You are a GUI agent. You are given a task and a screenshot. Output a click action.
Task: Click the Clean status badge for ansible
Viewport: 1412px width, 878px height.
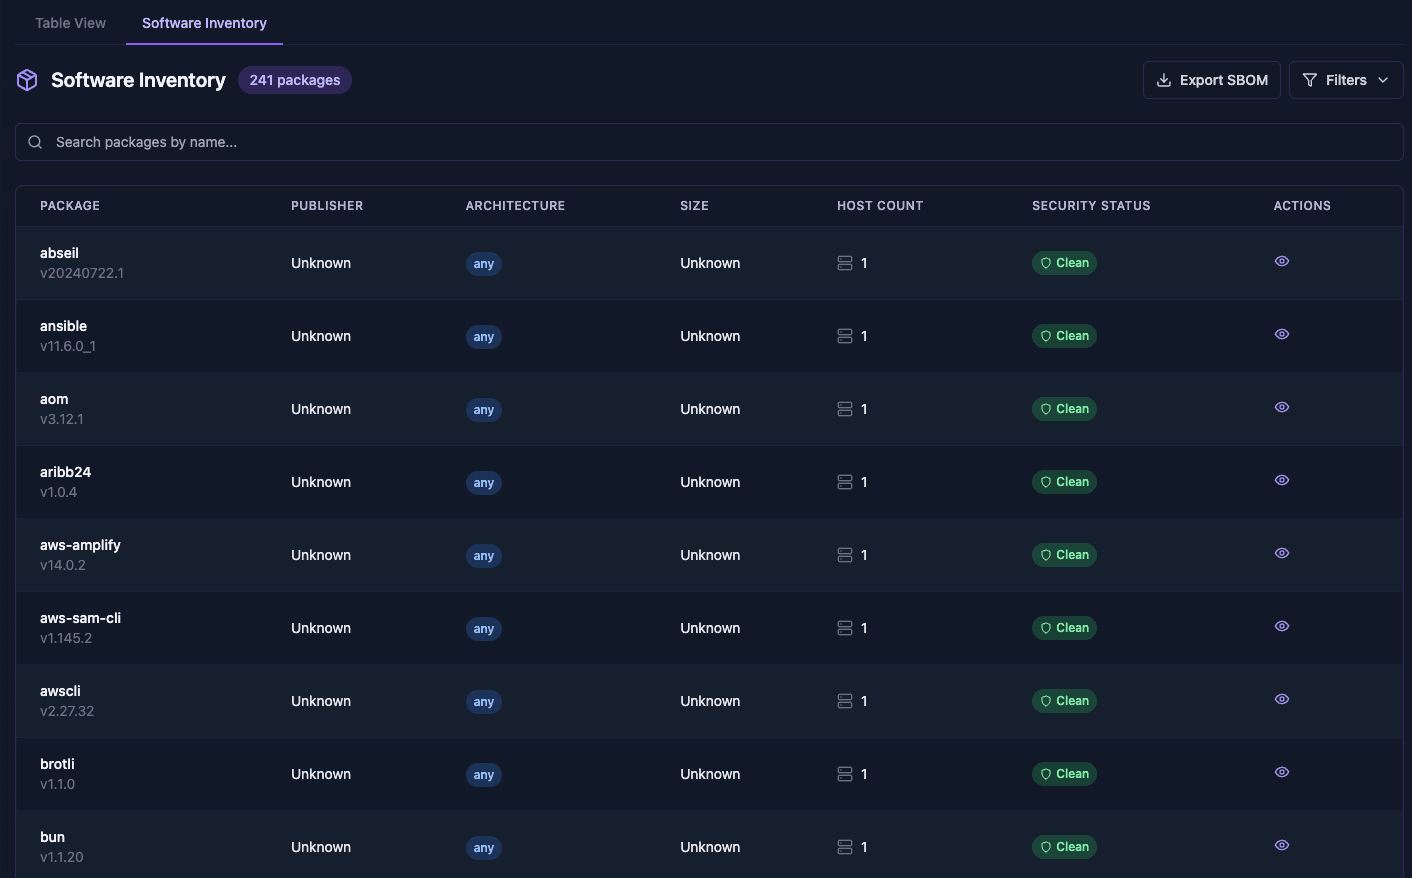click(1064, 336)
